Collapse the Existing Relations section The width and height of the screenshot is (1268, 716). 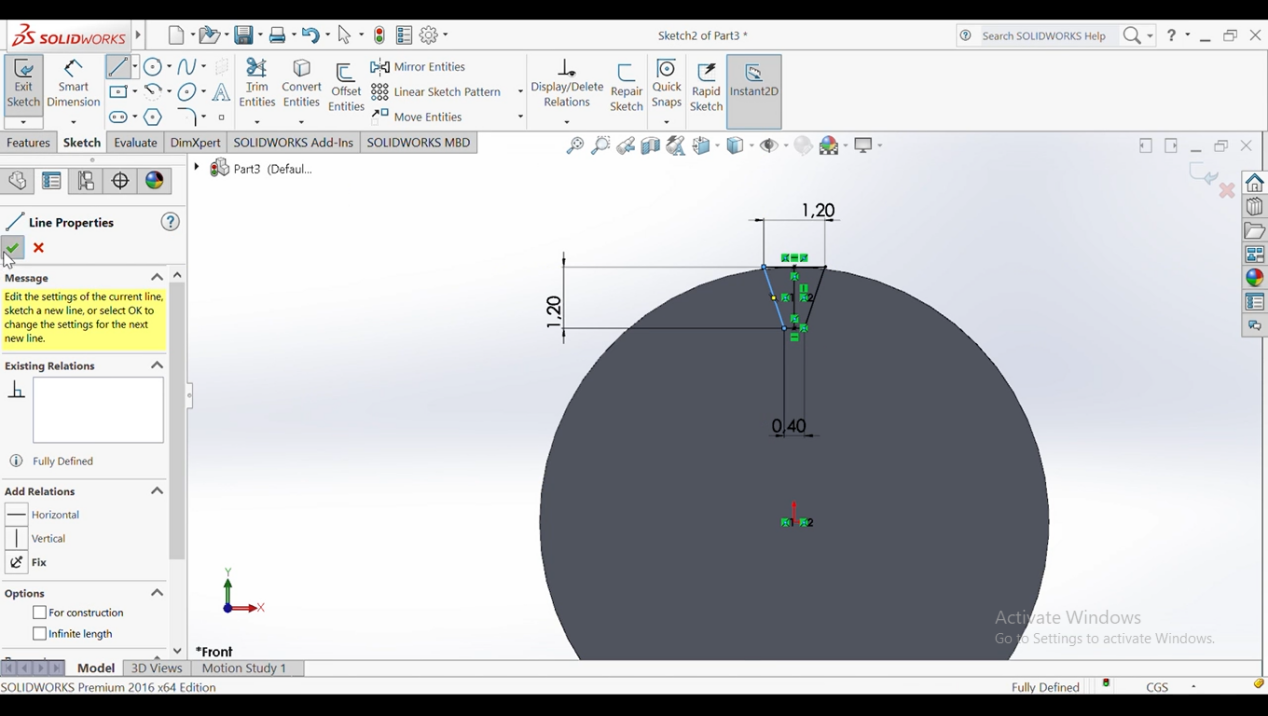point(157,366)
